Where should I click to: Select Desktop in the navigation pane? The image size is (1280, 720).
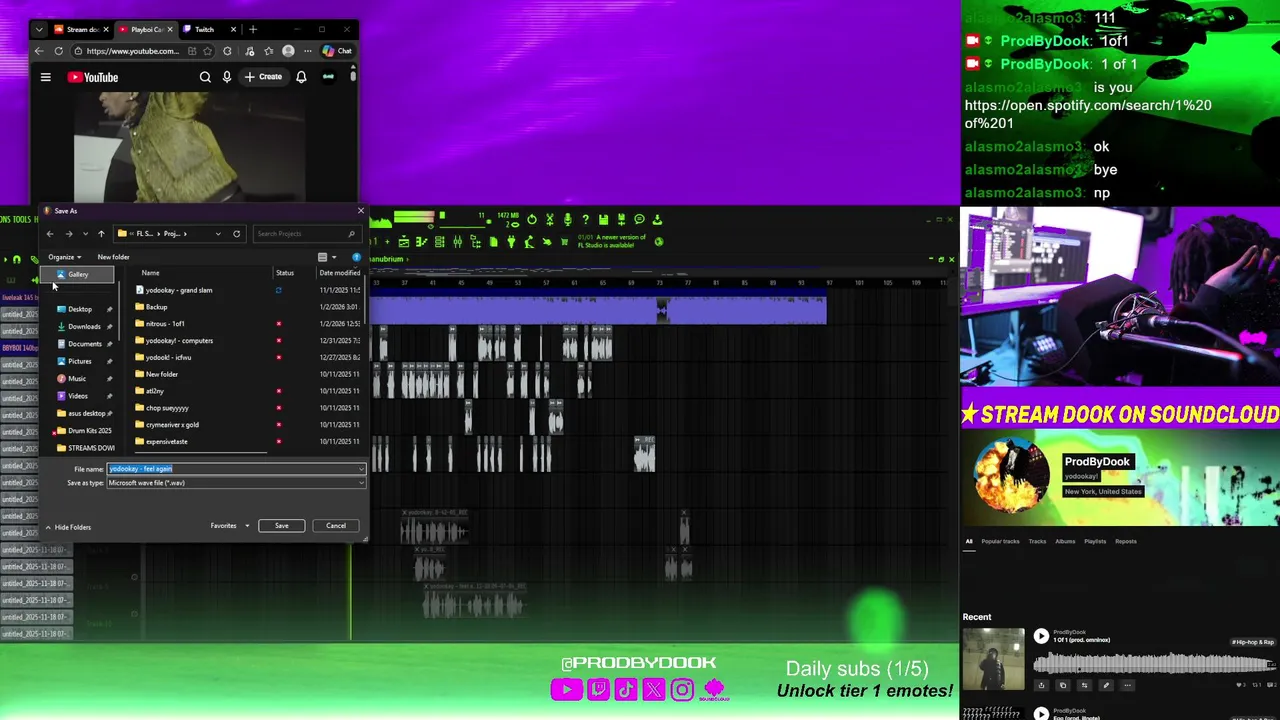[80, 309]
